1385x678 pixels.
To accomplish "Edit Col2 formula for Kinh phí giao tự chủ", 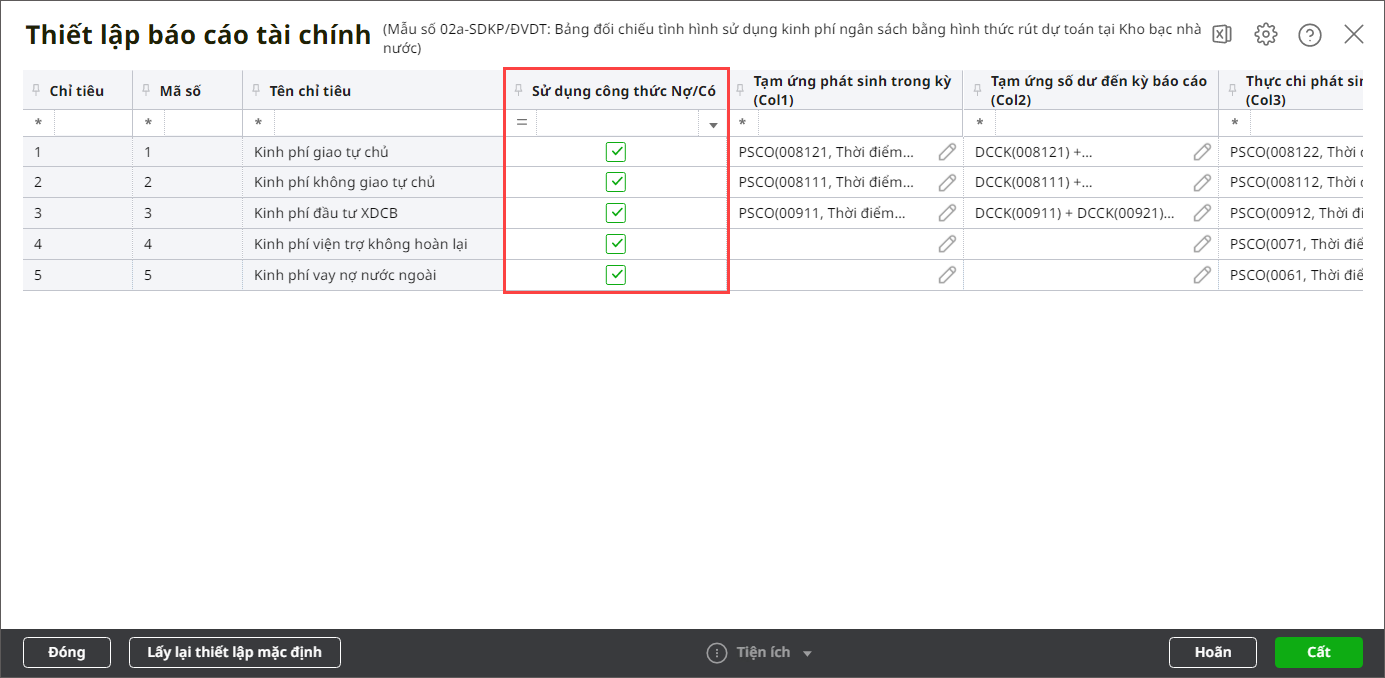I will click(x=1202, y=152).
